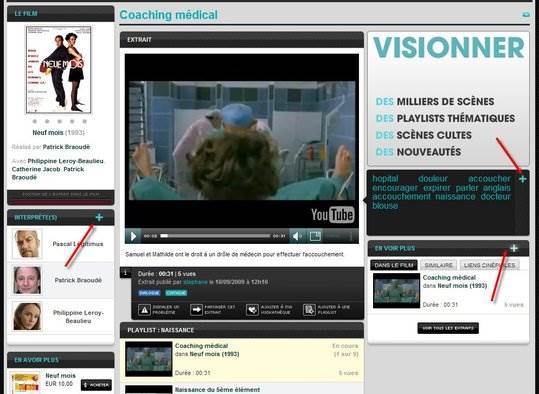Viewport: 539px width, 394px height.
Task: Click the add to a playlist icon
Action: click(x=309, y=310)
